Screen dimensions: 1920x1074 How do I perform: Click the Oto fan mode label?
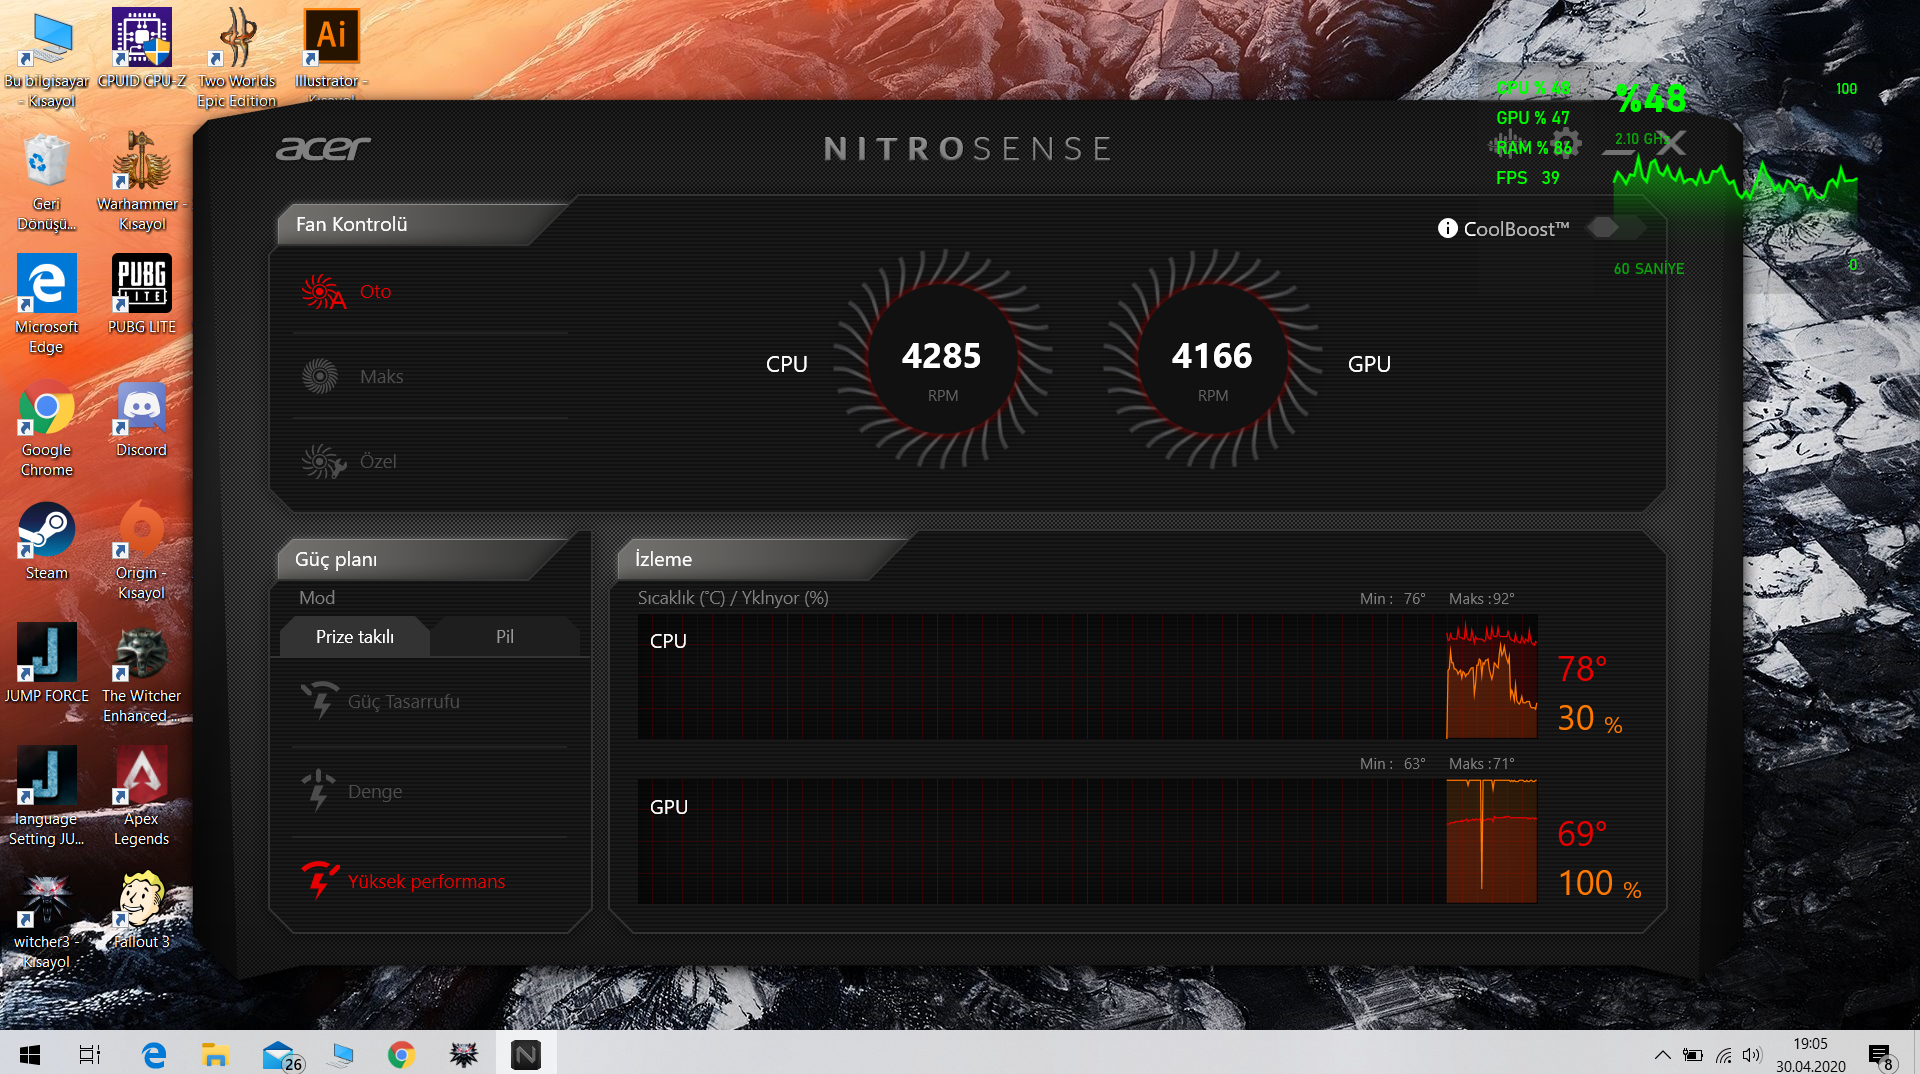pos(376,292)
